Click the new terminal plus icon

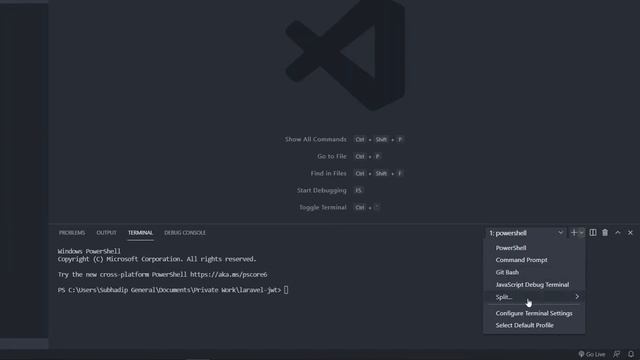[x=573, y=233]
